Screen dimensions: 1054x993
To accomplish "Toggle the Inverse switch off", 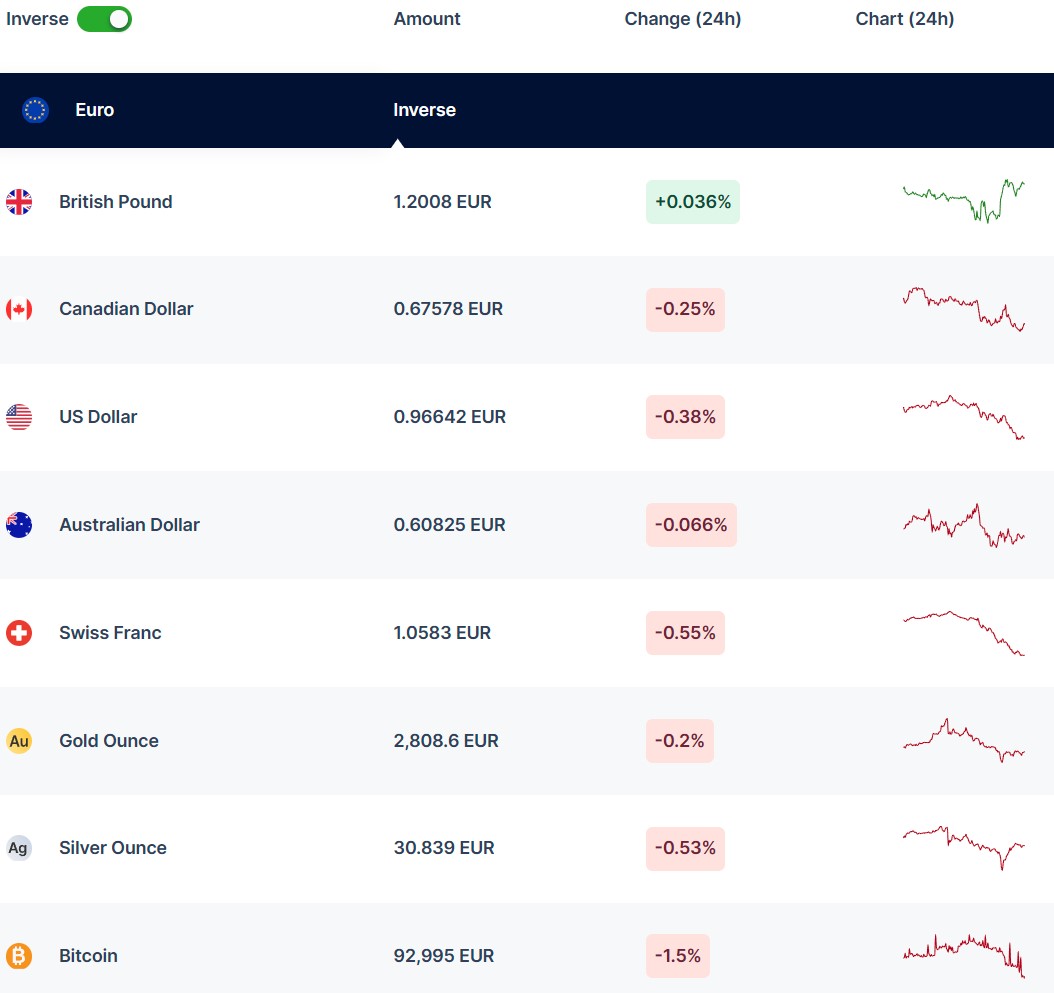I will click(x=104, y=19).
